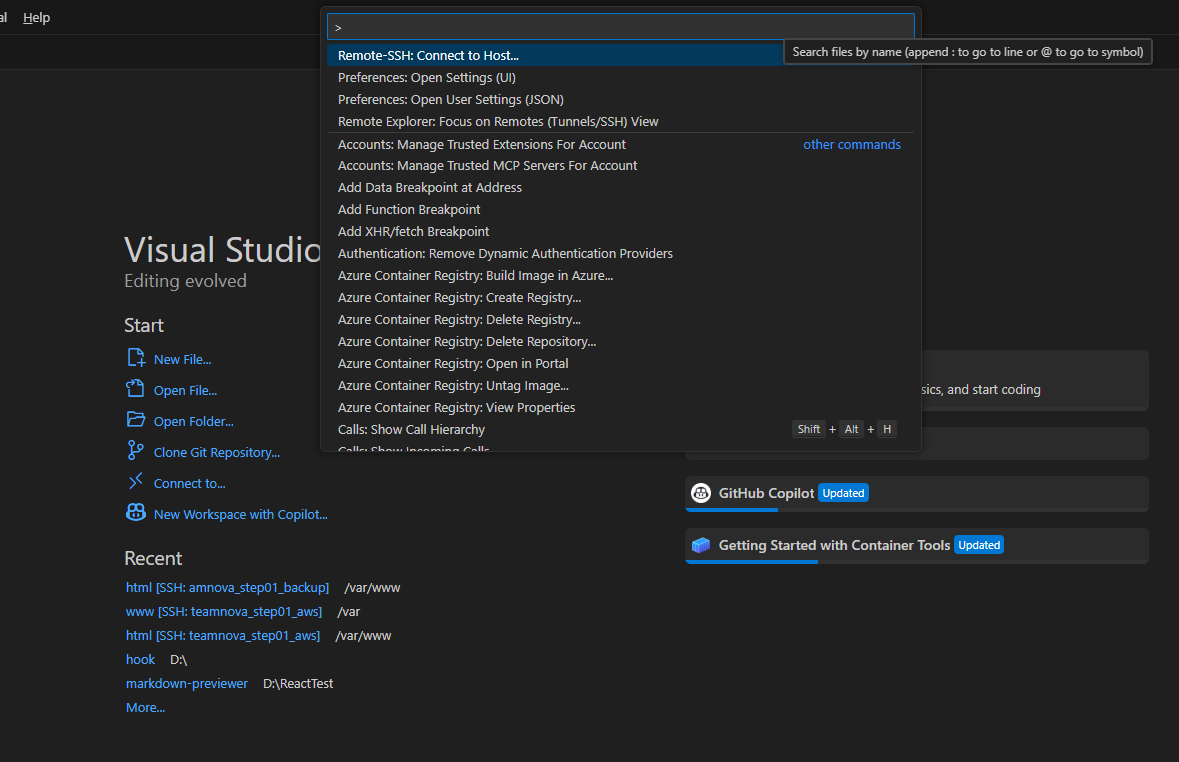Select Azure Container Registry: Delete Repository
The image size is (1179, 762).
(621, 342)
